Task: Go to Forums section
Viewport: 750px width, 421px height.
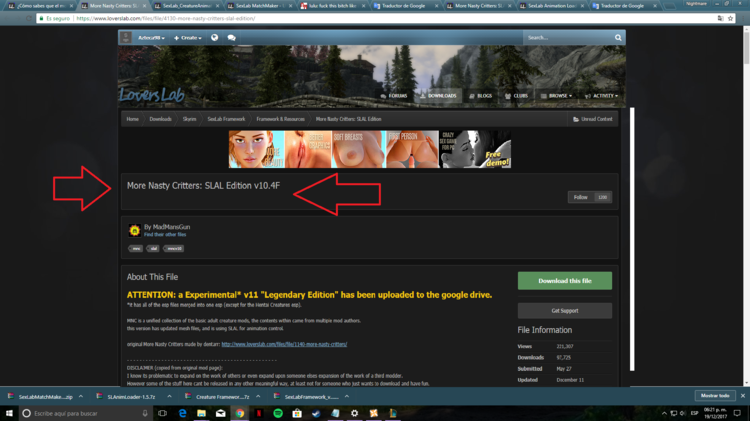Action: [394, 96]
